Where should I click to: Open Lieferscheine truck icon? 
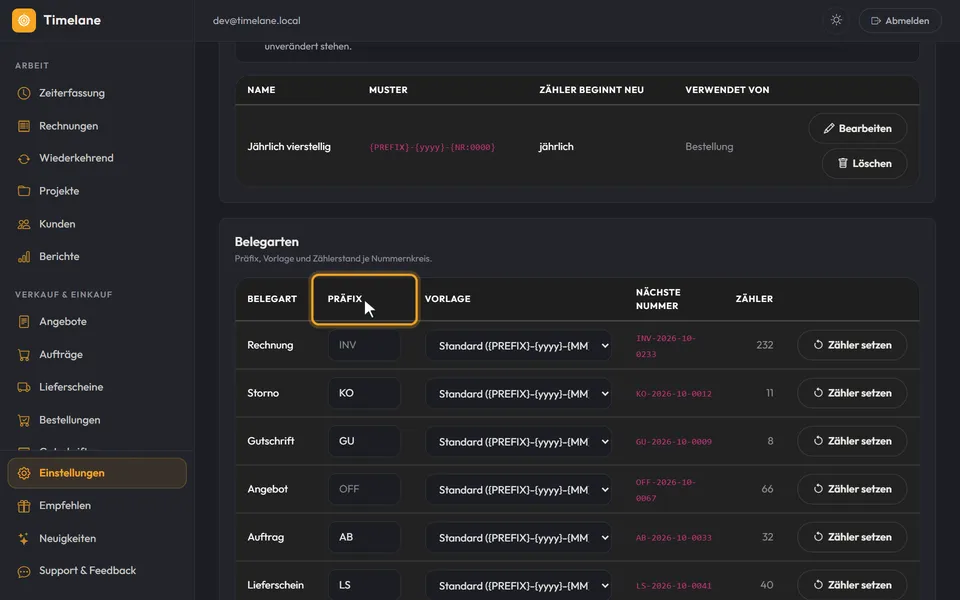click(x=24, y=387)
